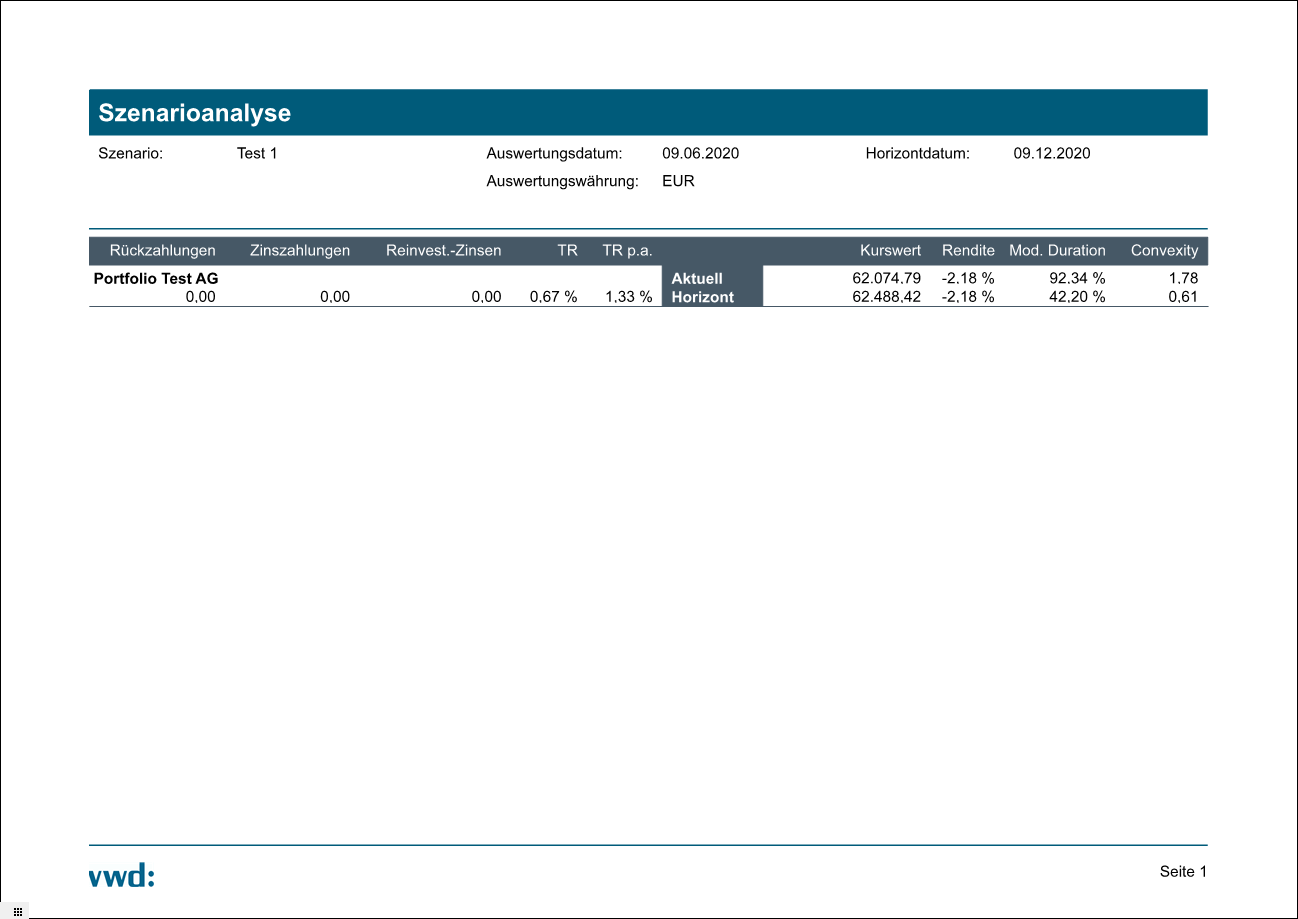Click the Seite 1 page number

point(1183,872)
